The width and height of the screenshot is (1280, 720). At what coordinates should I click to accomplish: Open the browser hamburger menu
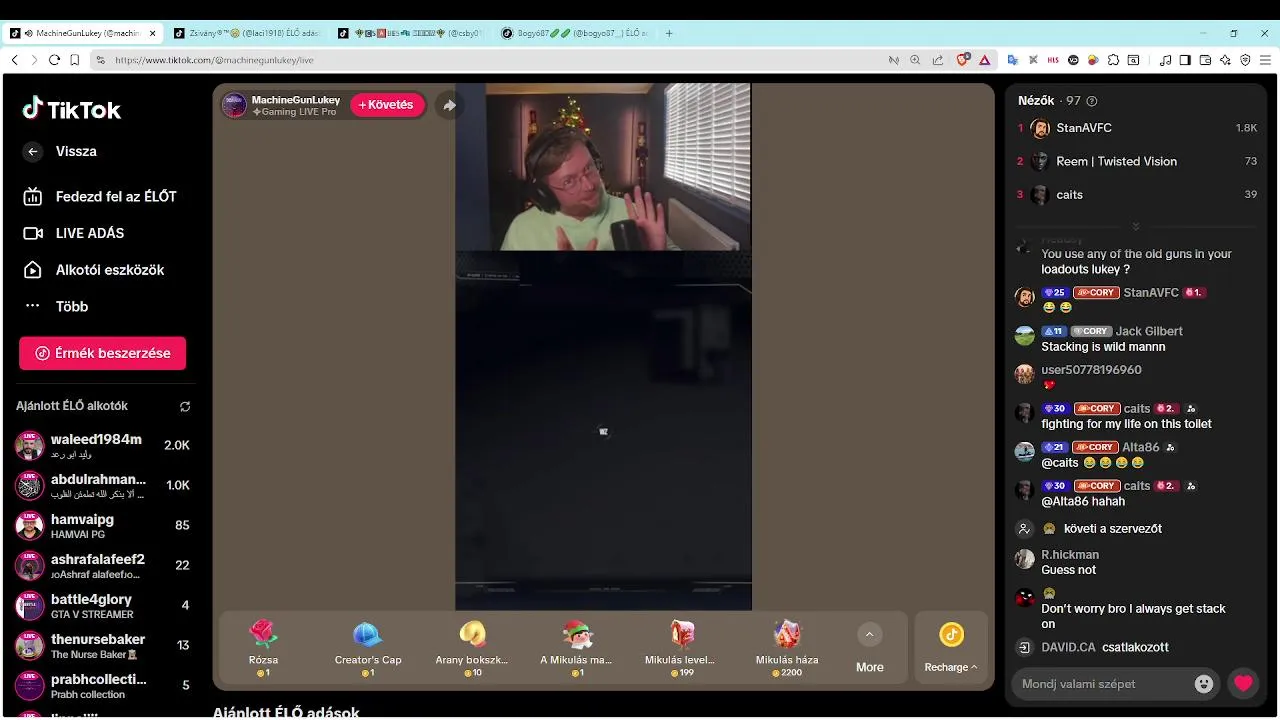click(x=1265, y=60)
